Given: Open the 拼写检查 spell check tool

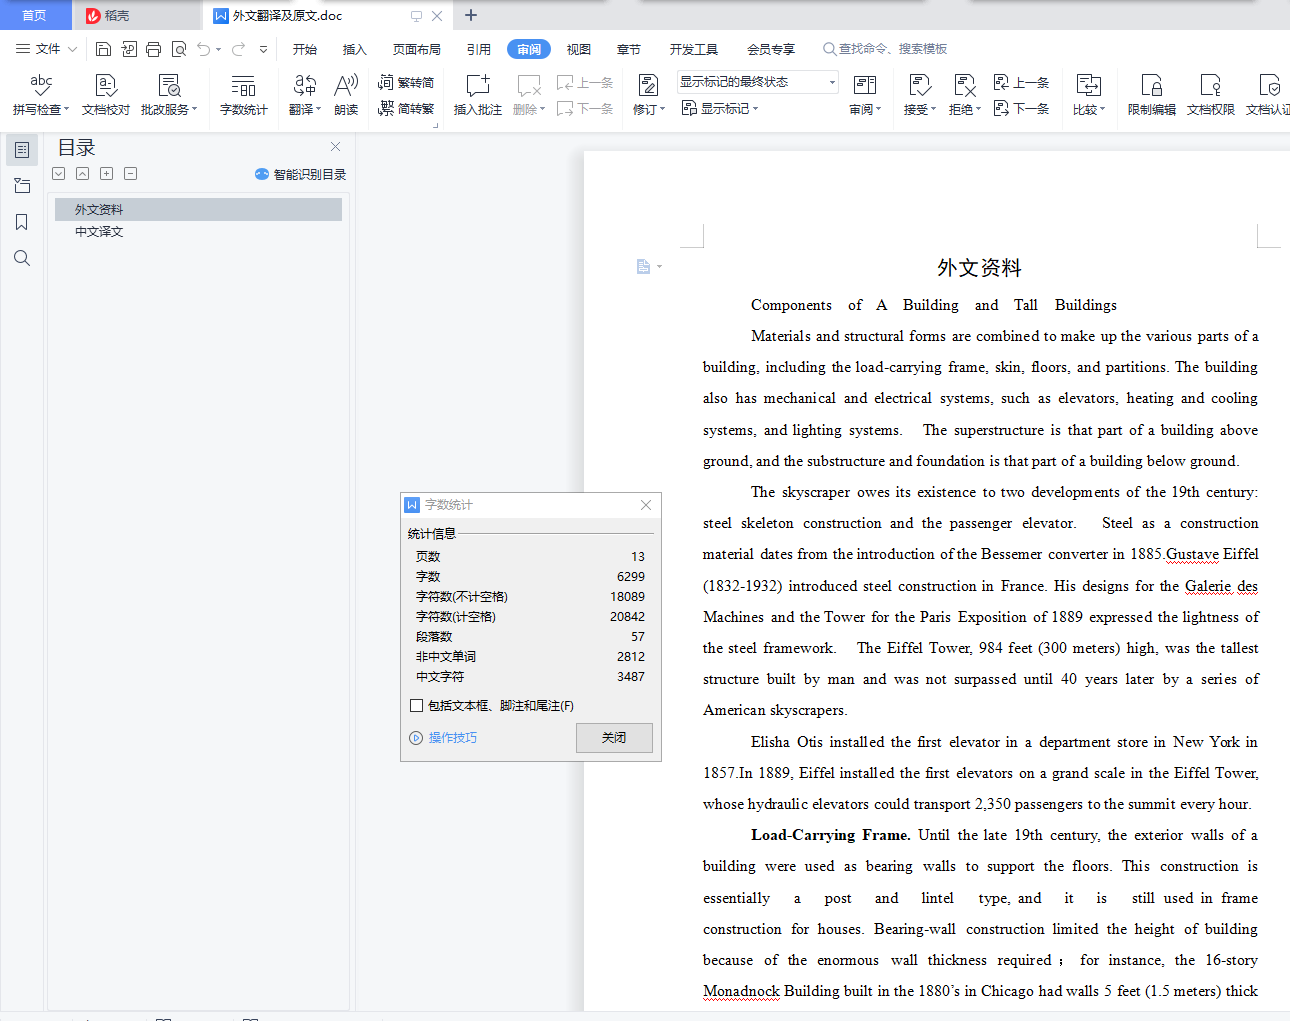Looking at the screenshot, I should click(x=41, y=95).
